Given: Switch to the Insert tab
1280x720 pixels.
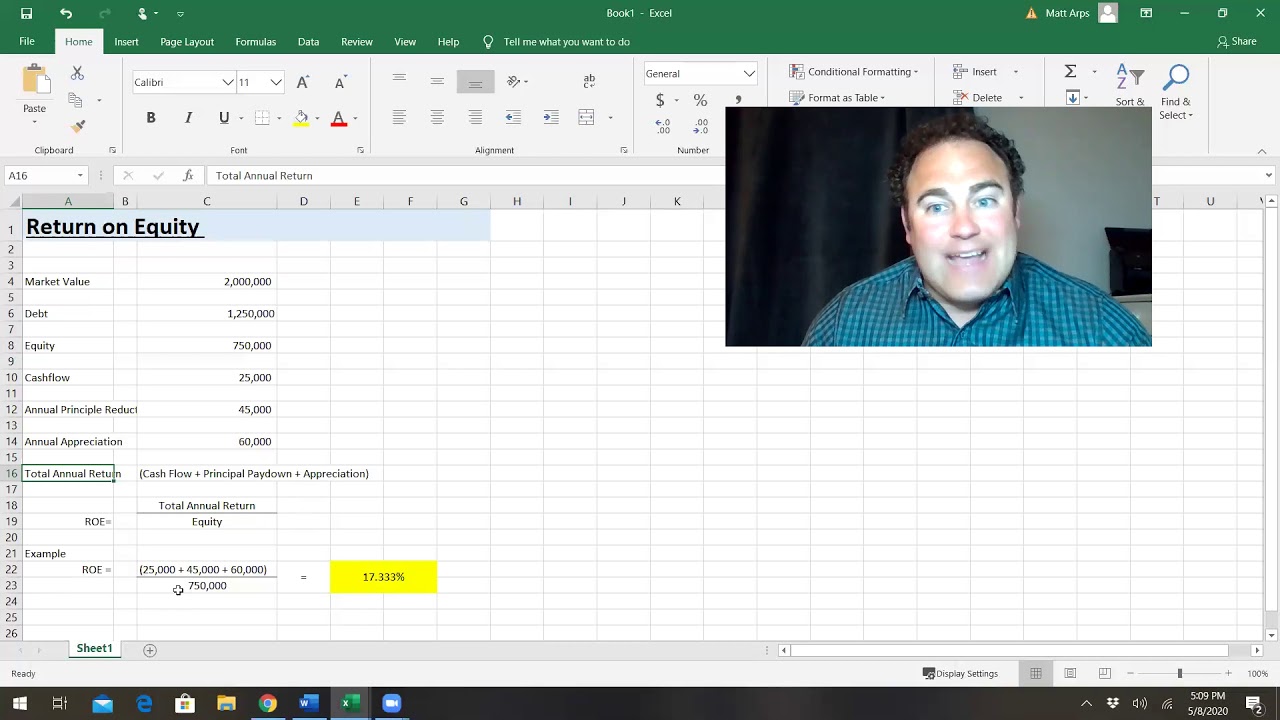Looking at the screenshot, I should [x=126, y=42].
